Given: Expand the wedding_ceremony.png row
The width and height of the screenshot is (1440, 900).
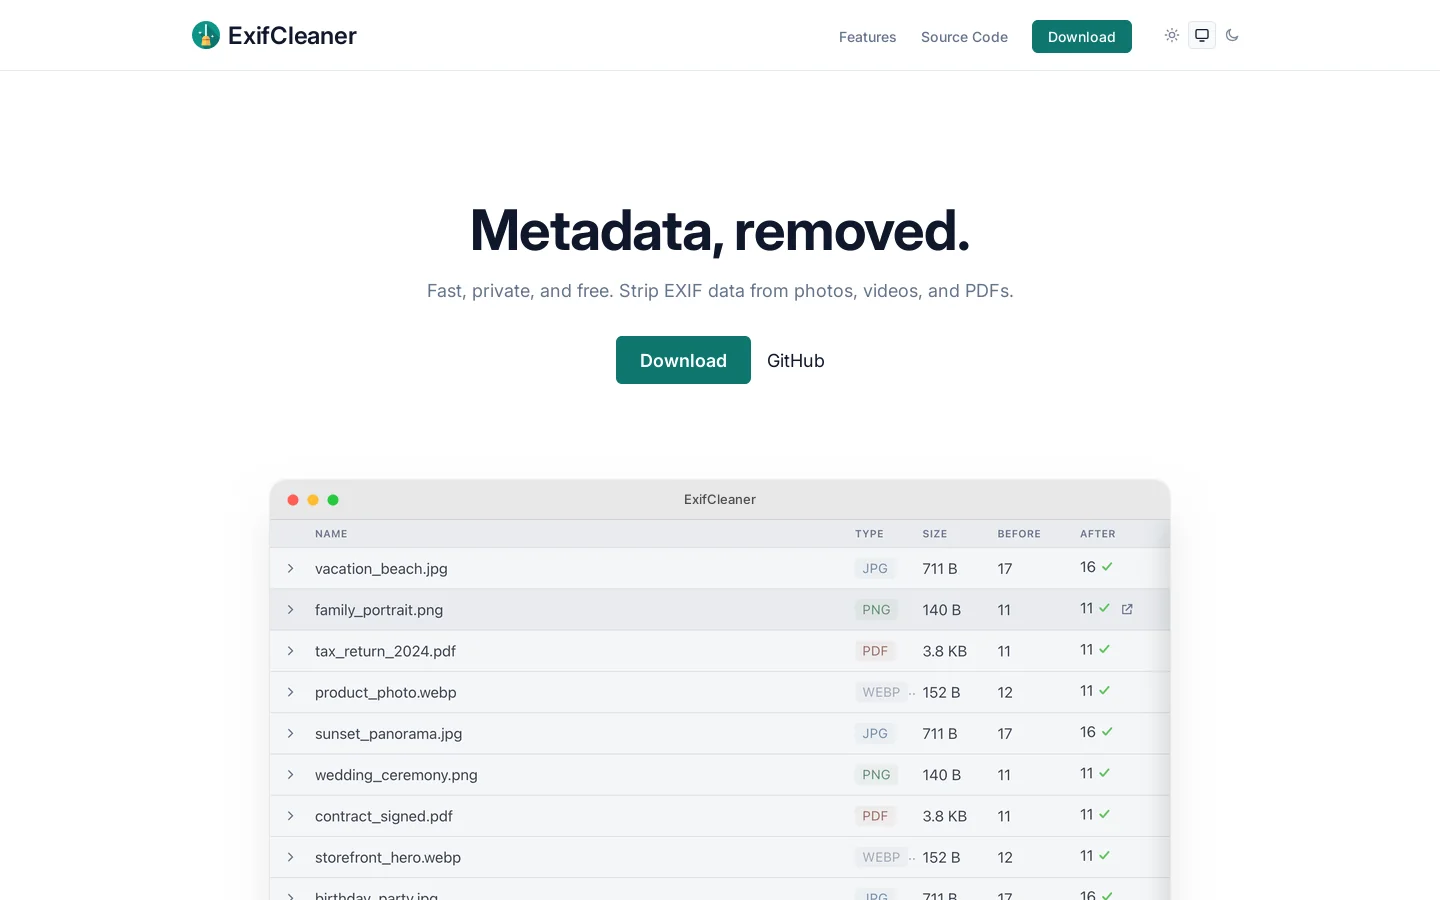Looking at the screenshot, I should 291,775.
